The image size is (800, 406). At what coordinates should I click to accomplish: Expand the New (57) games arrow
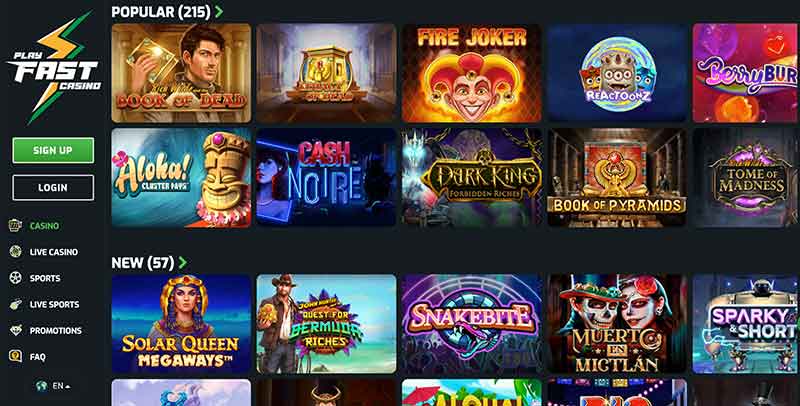(x=182, y=263)
